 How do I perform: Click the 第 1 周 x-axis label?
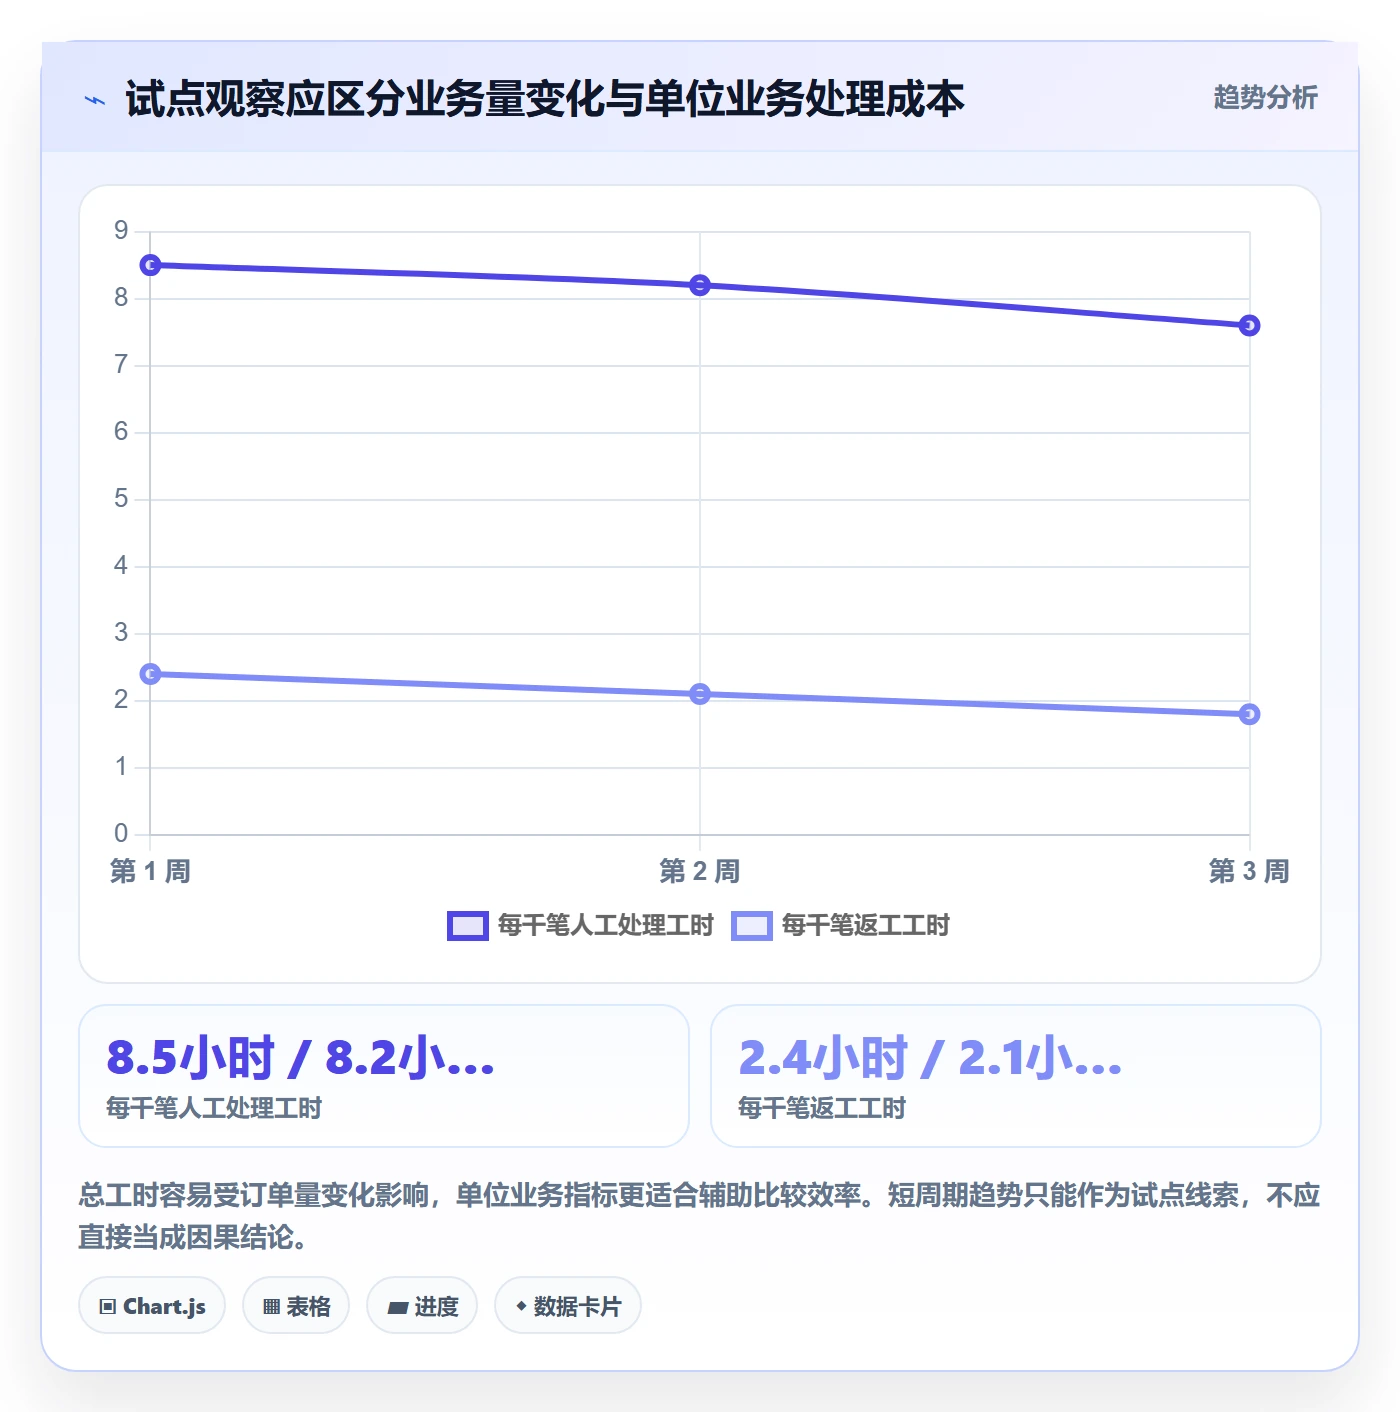[150, 871]
